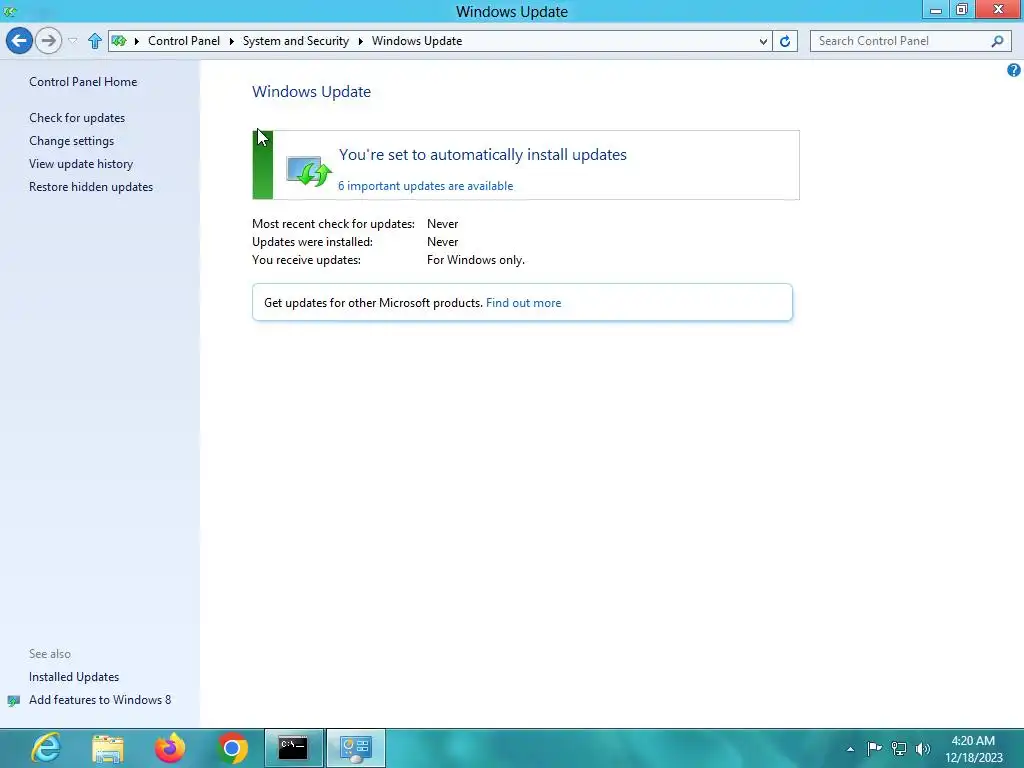Expand the arrow before Control Panel breadcrumb
This screenshot has height=768, width=1024.
coord(136,41)
